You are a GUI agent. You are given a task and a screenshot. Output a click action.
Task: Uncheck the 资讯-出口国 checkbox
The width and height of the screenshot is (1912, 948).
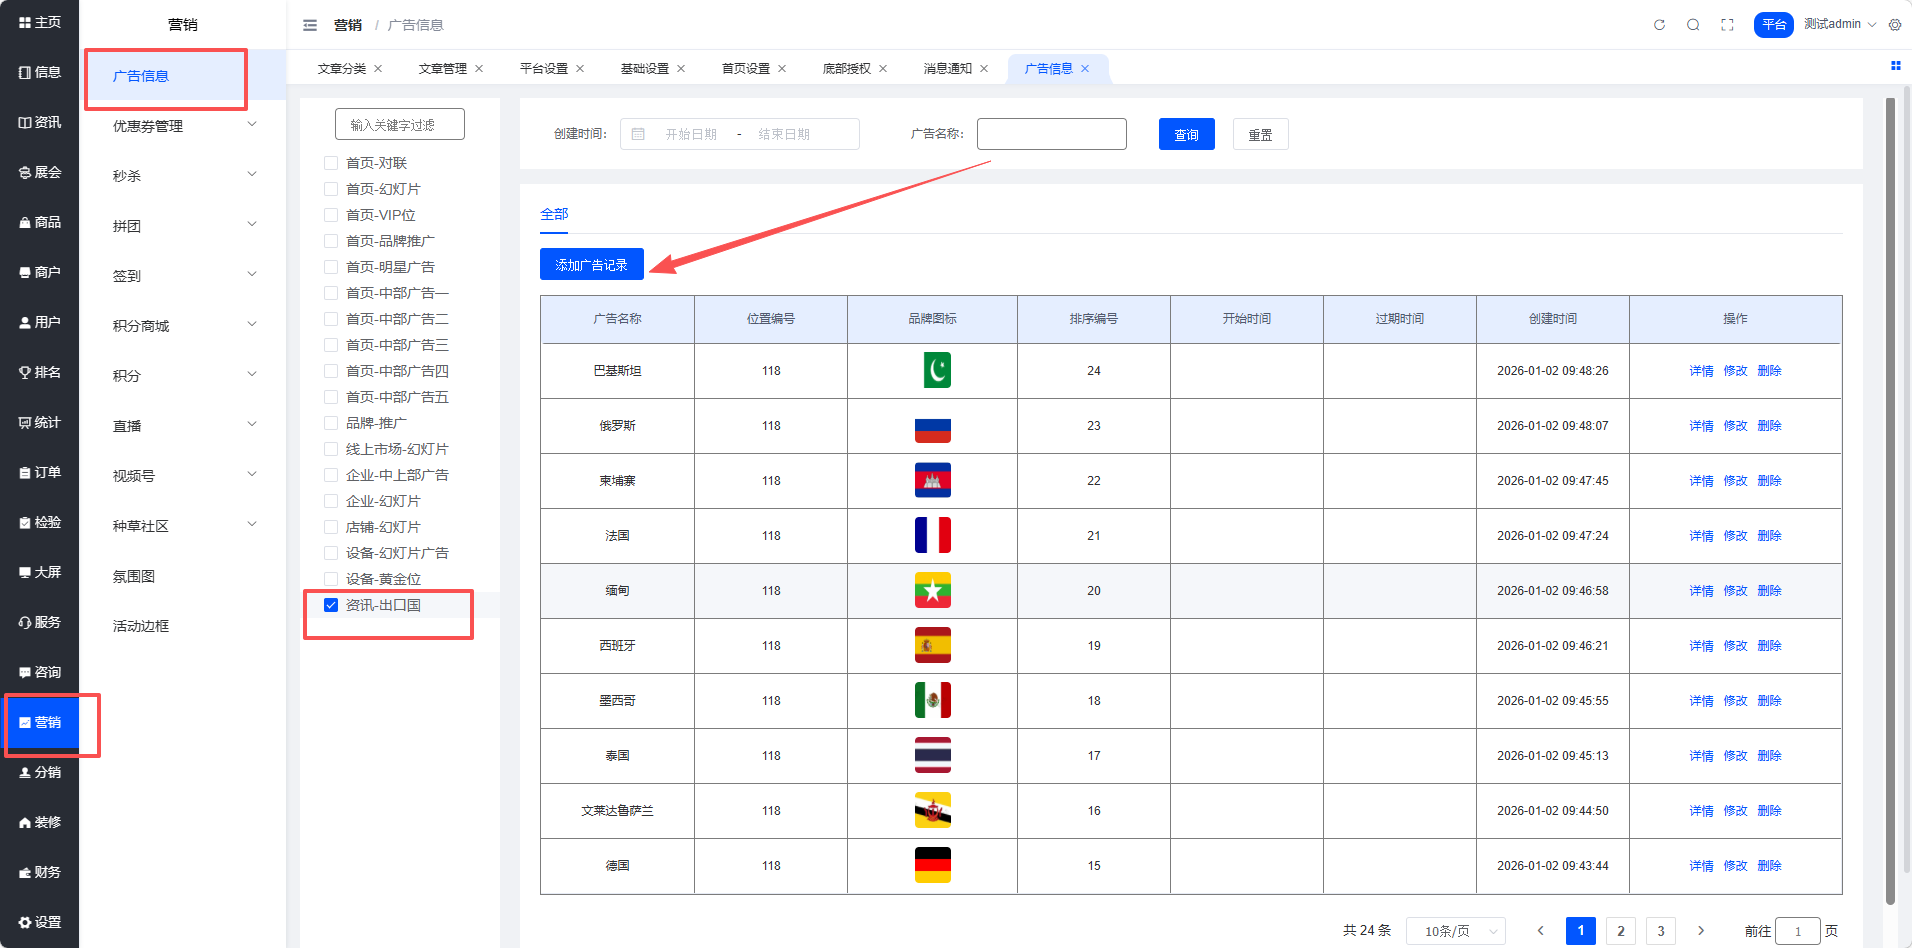point(331,605)
